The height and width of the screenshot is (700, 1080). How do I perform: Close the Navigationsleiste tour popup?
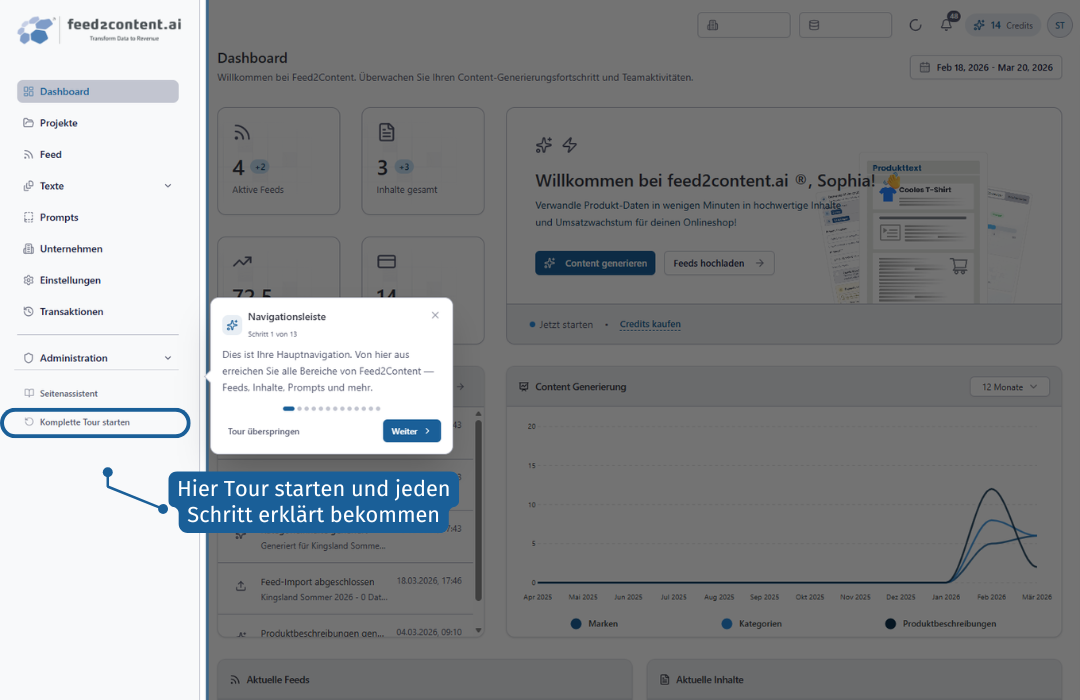pos(435,315)
